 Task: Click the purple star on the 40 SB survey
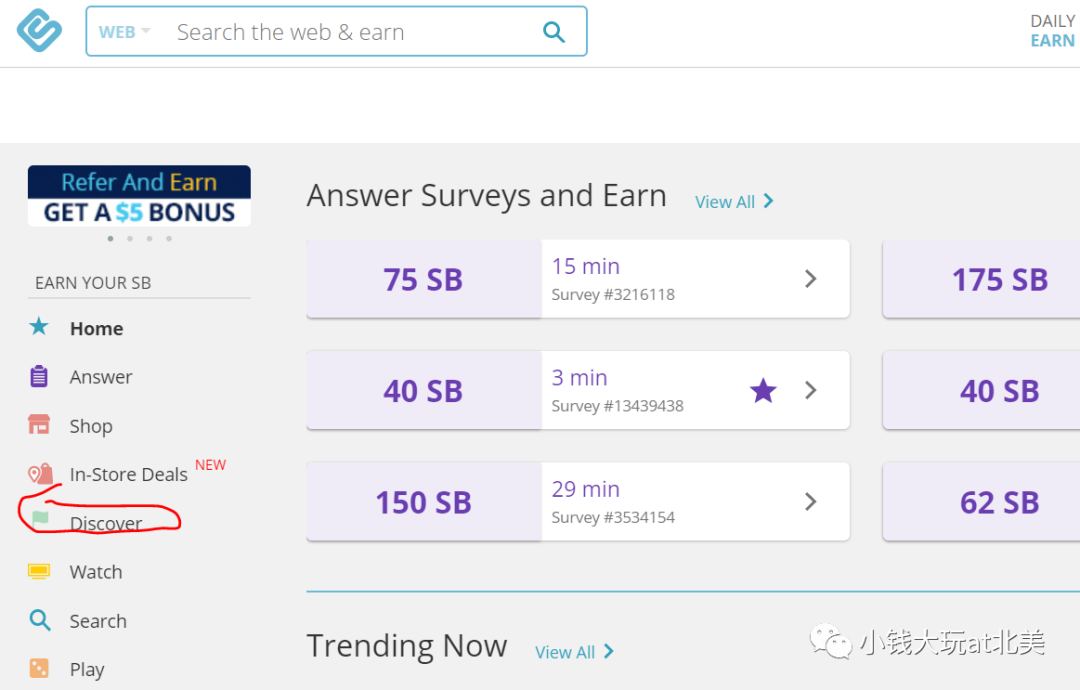763,390
